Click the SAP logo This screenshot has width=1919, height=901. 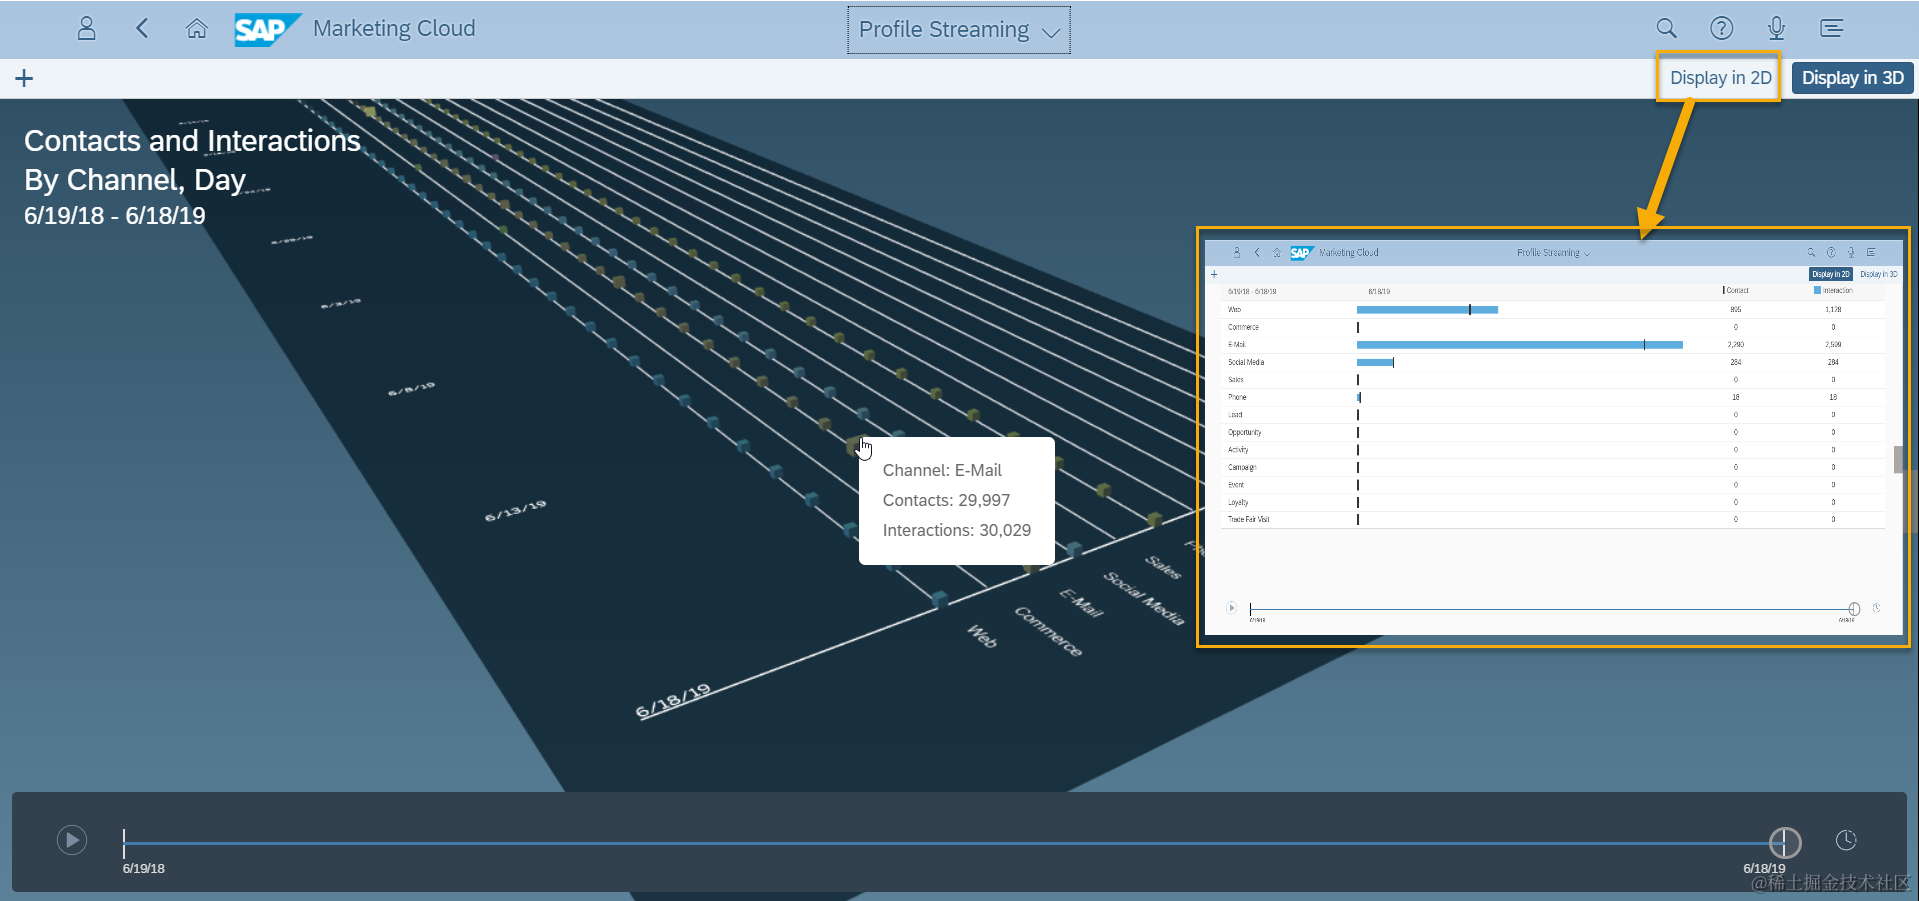(267, 29)
